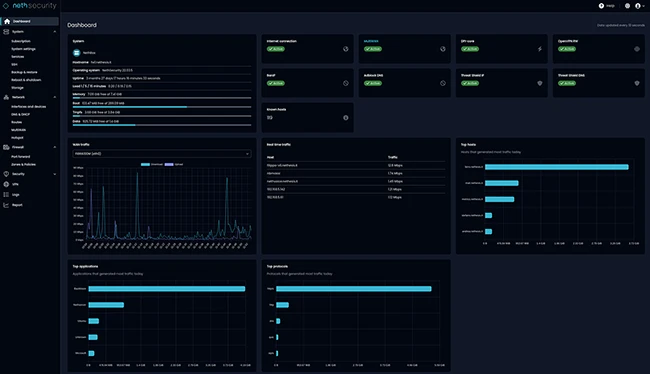Click the MultiWAN card title link
Image resolution: width=650 pixels, height=374 pixels.
coord(371,41)
